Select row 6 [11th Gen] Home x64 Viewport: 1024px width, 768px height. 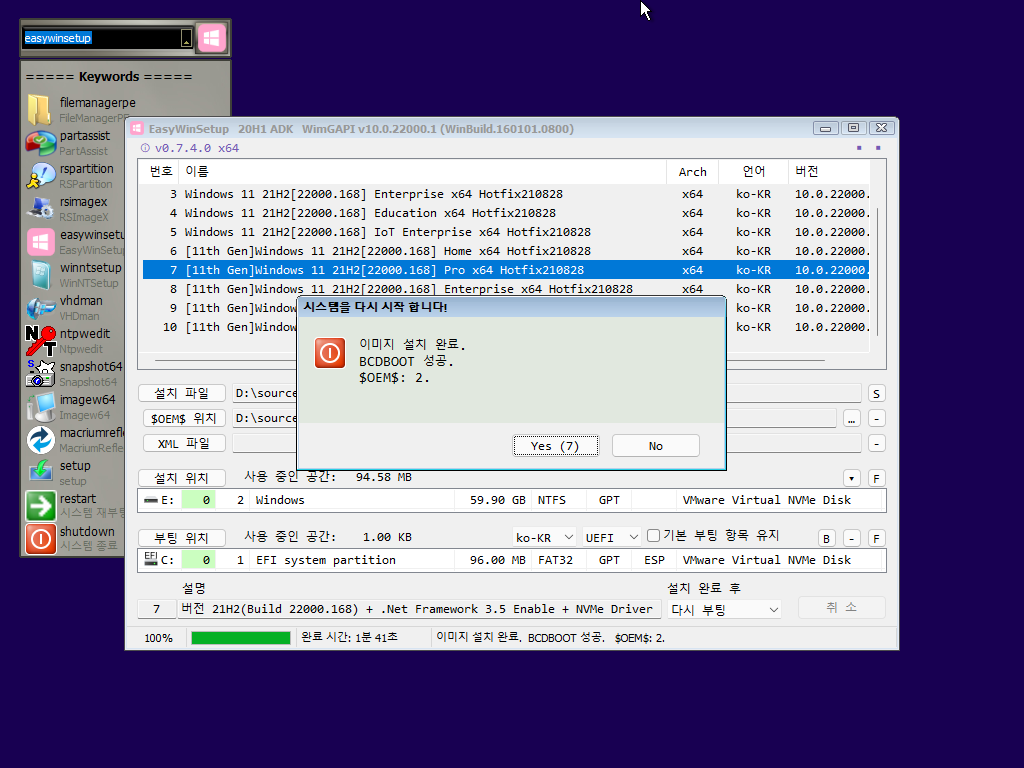[506, 251]
